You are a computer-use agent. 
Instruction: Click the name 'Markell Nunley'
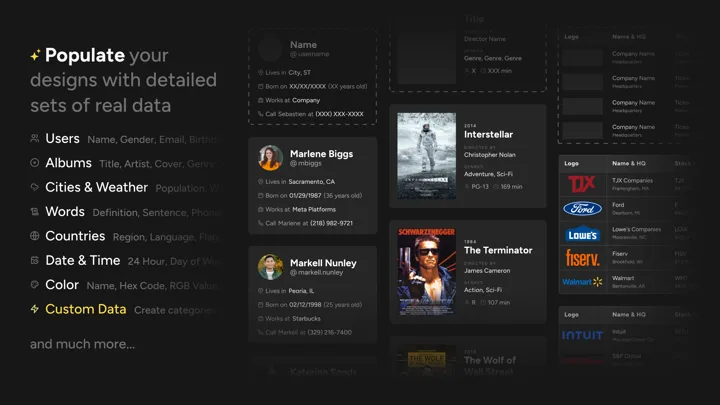click(323, 263)
